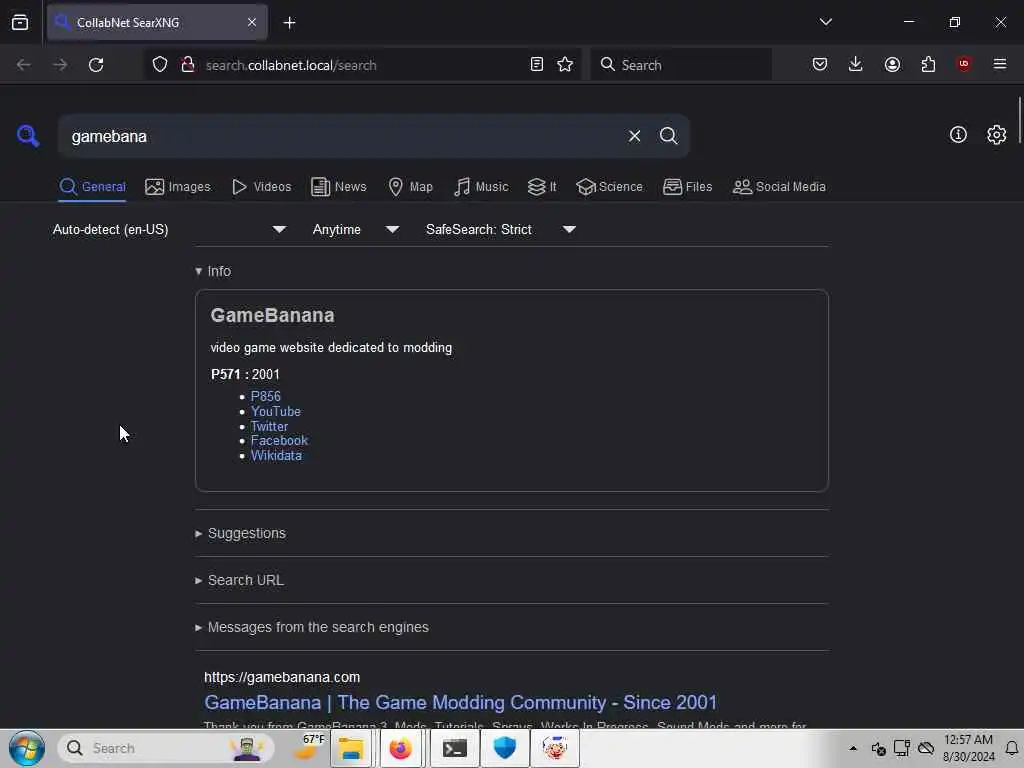The height and width of the screenshot is (768, 1024).
Task: Focus the Firefox toolbar Search box
Action: pyautogui.click(x=681, y=65)
